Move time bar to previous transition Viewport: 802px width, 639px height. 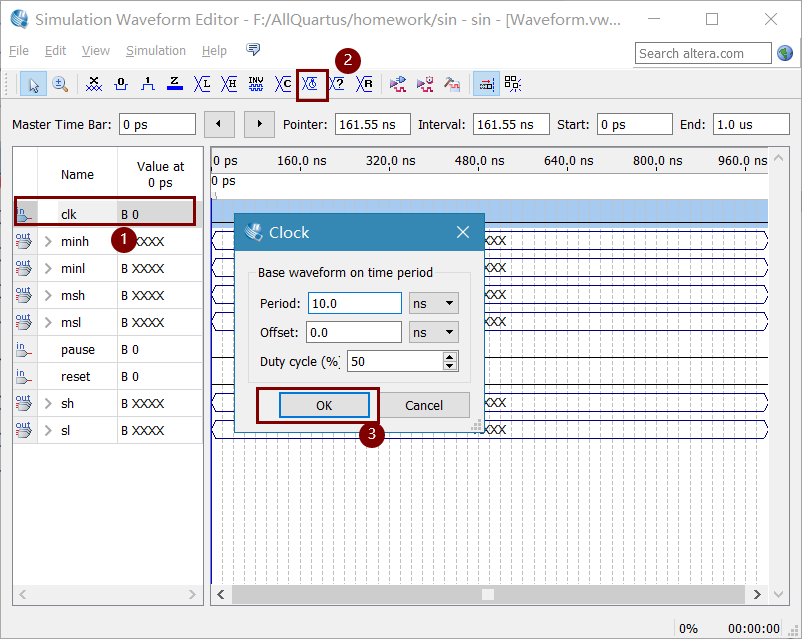tap(219, 124)
